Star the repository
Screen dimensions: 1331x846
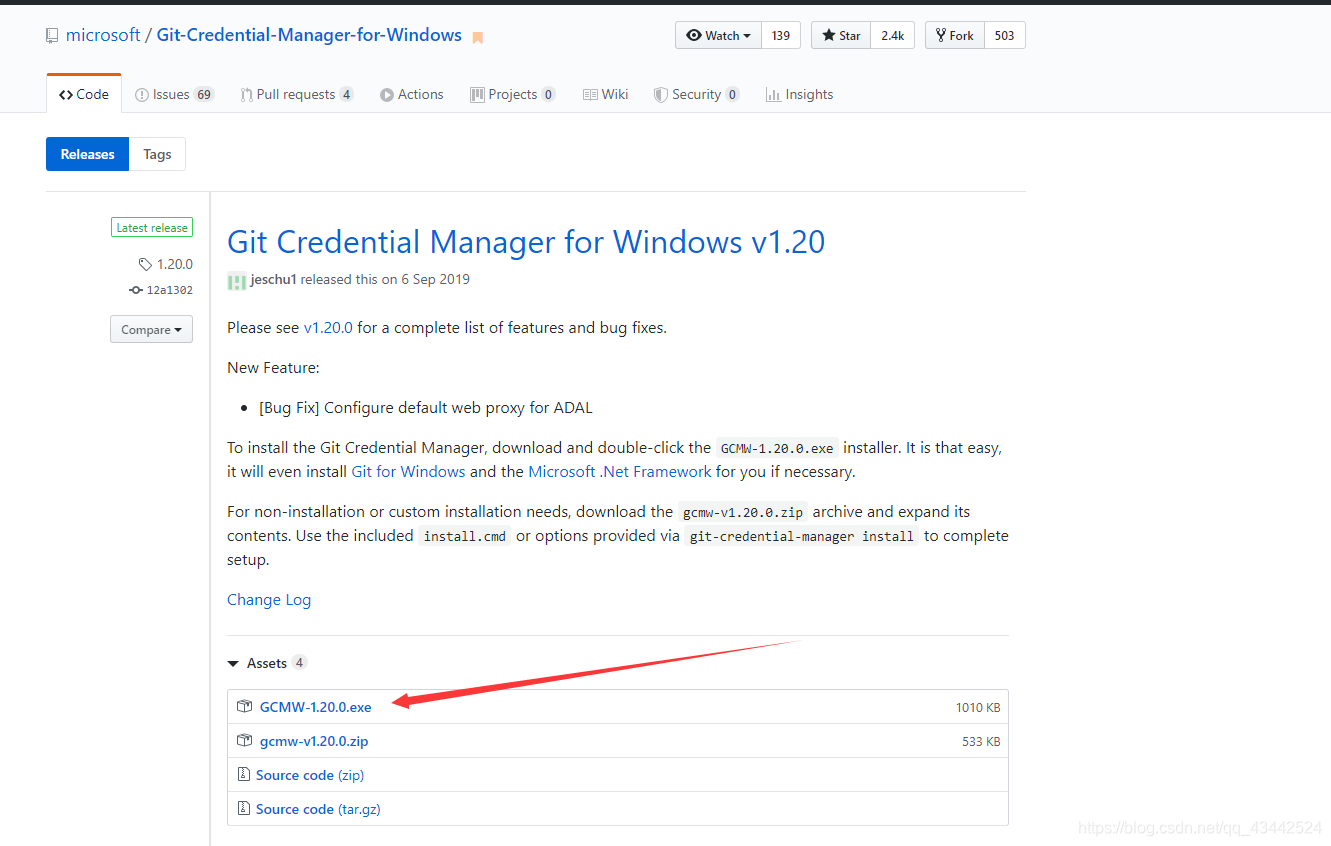click(x=841, y=35)
